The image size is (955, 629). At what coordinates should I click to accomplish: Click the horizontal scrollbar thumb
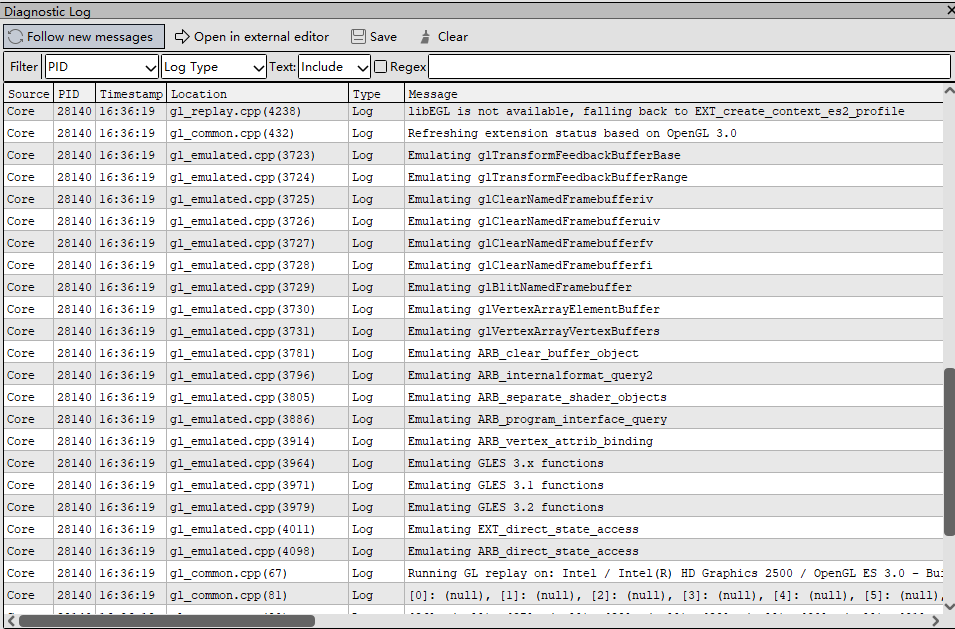167,621
